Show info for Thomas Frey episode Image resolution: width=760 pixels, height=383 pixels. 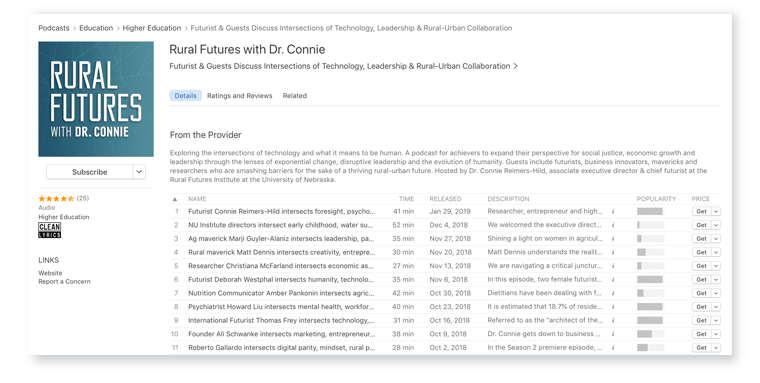tap(613, 320)
